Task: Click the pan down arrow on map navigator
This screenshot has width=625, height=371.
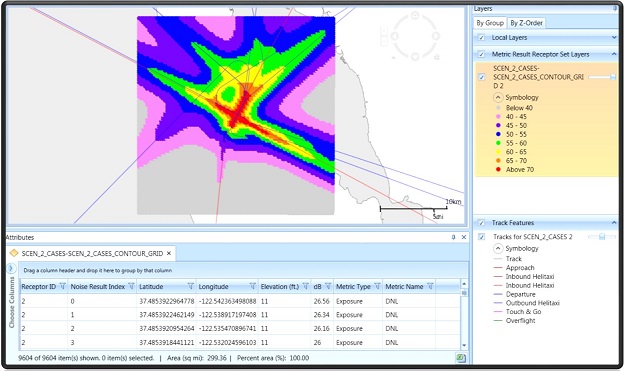Action: [415, 57]
